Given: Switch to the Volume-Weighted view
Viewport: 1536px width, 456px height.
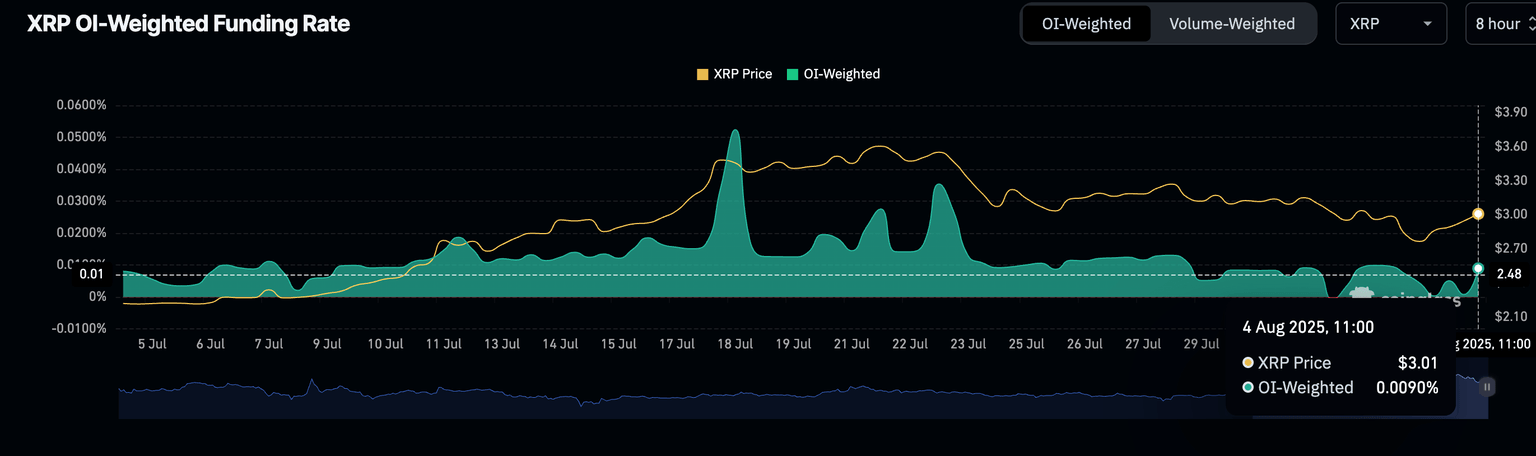Looking at the screenshot, I should pos(1231,24).
